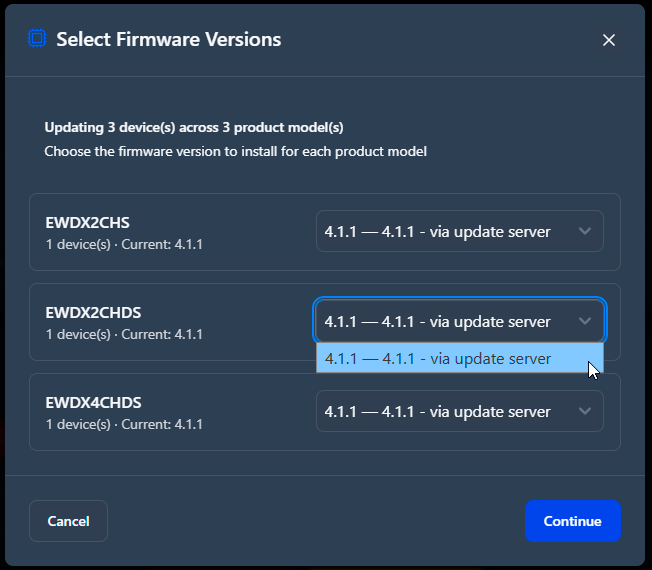Click the firmware chip icon in header
Screen dimensions: 652x570
(x=37, y=39)
